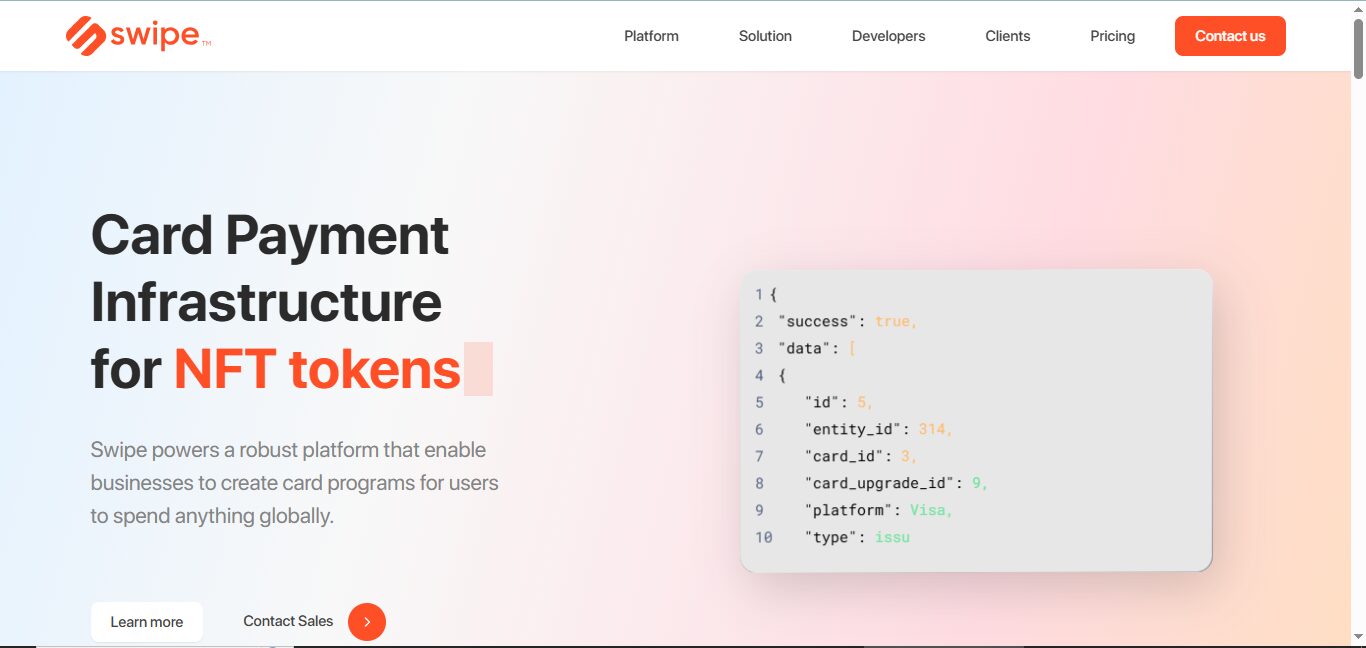Click the scrollbar up arrow
1366x648 pixels.
(x=1358, y=8)
